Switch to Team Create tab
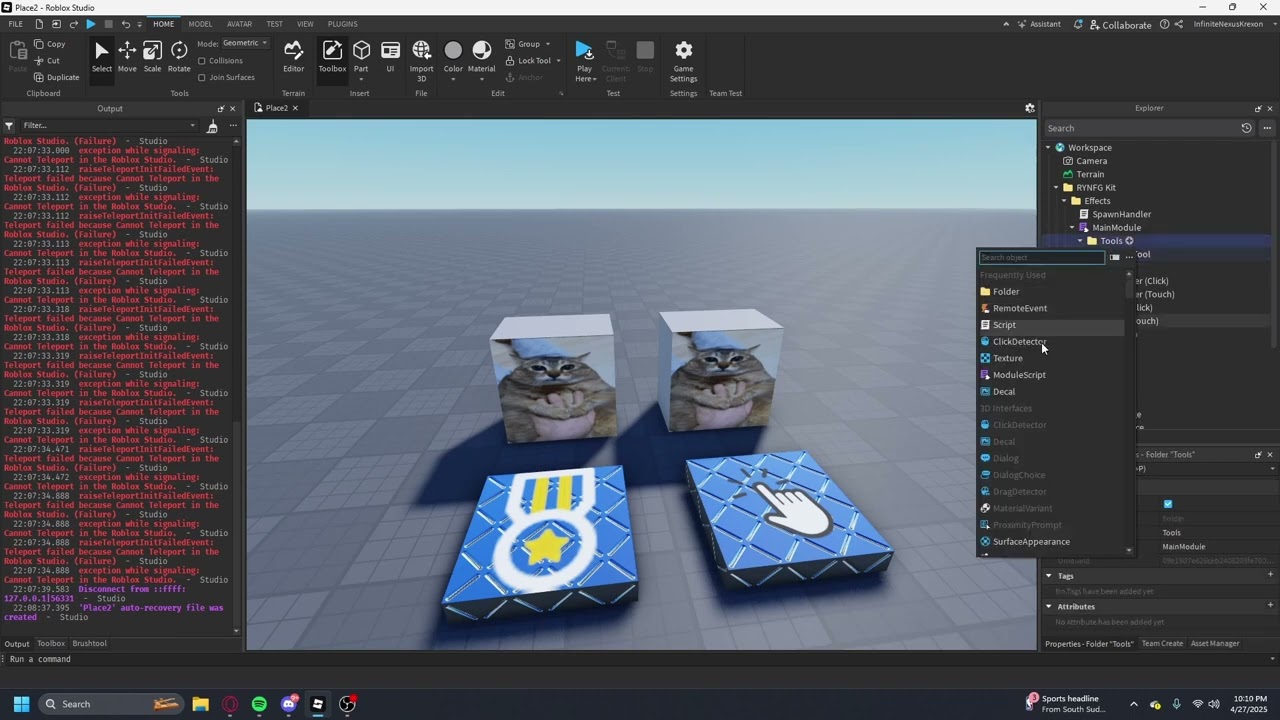This screenshot has height=720, width=1280. (x=1162, y=644)
